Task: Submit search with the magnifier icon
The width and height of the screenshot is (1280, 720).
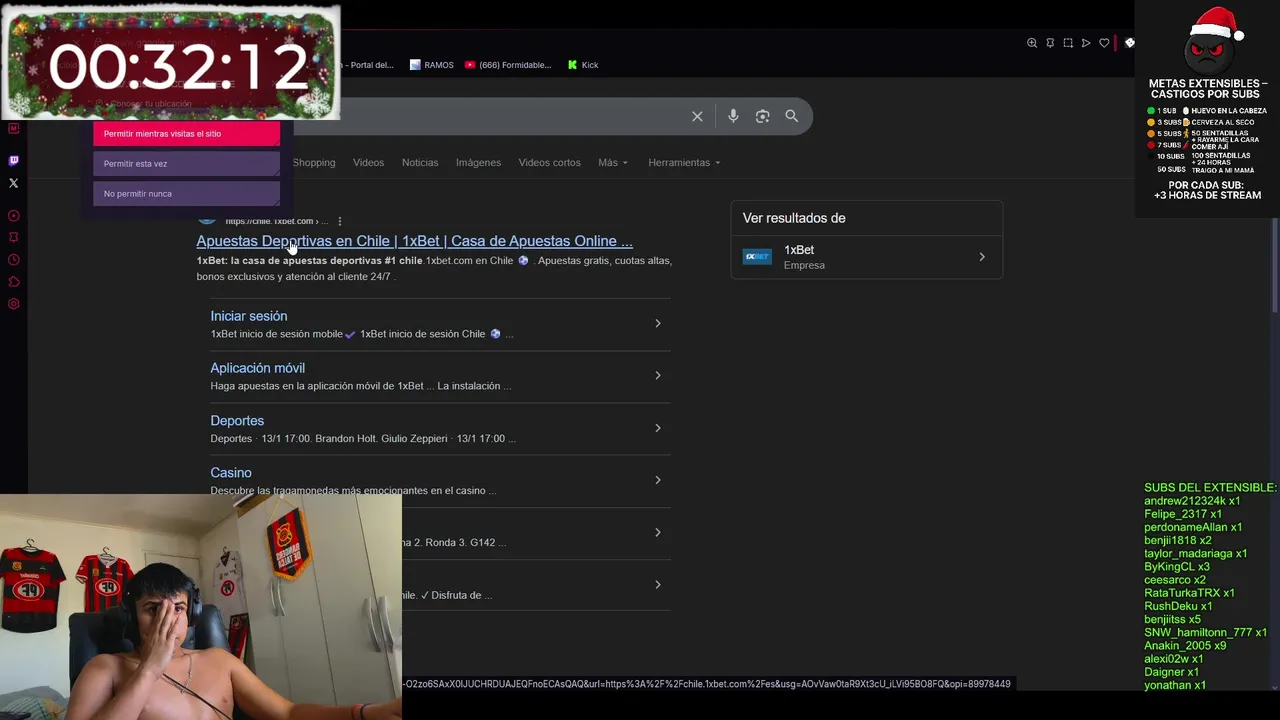Action: [x=791, y=116]
